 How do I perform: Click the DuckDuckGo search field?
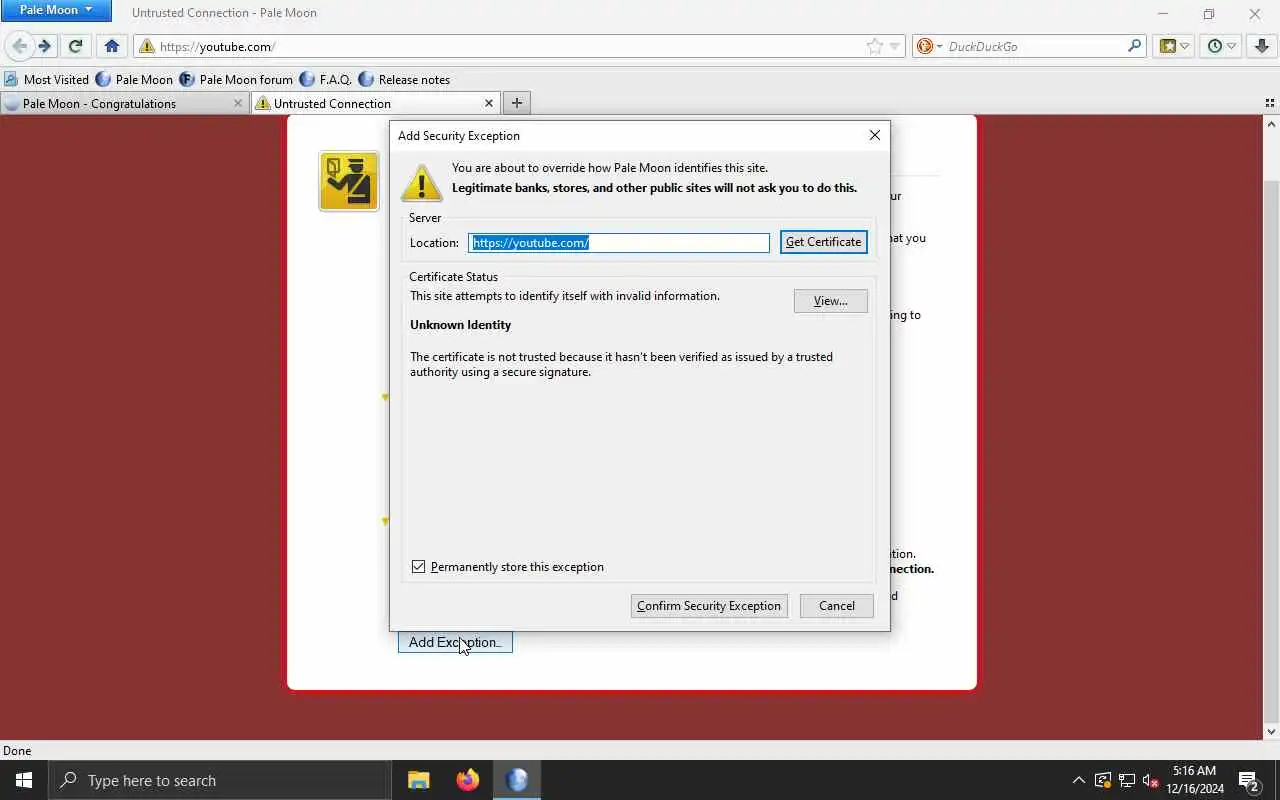(x=1034, y=46)
